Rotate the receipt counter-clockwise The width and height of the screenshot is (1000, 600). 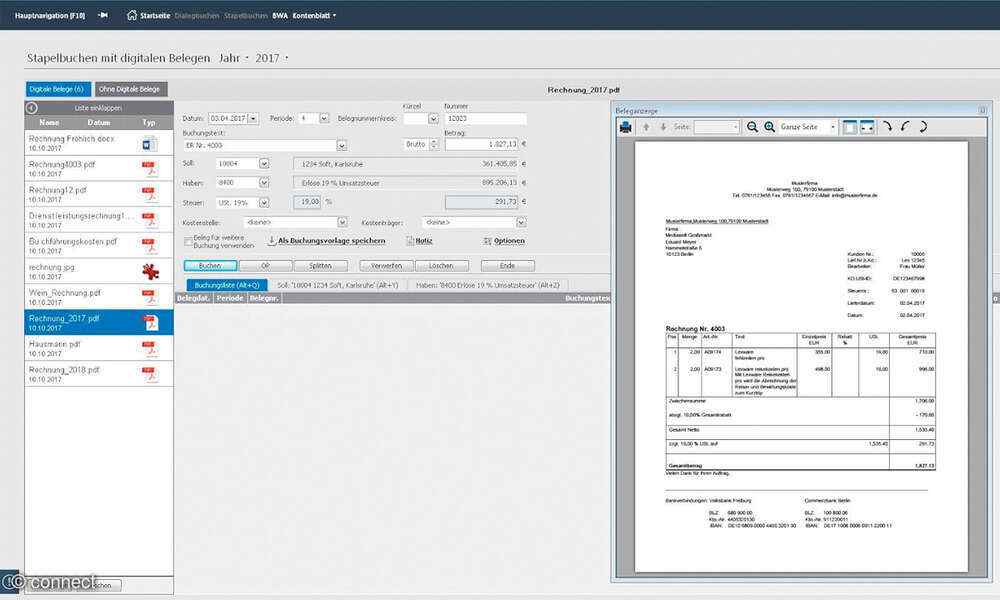(906, 127)
